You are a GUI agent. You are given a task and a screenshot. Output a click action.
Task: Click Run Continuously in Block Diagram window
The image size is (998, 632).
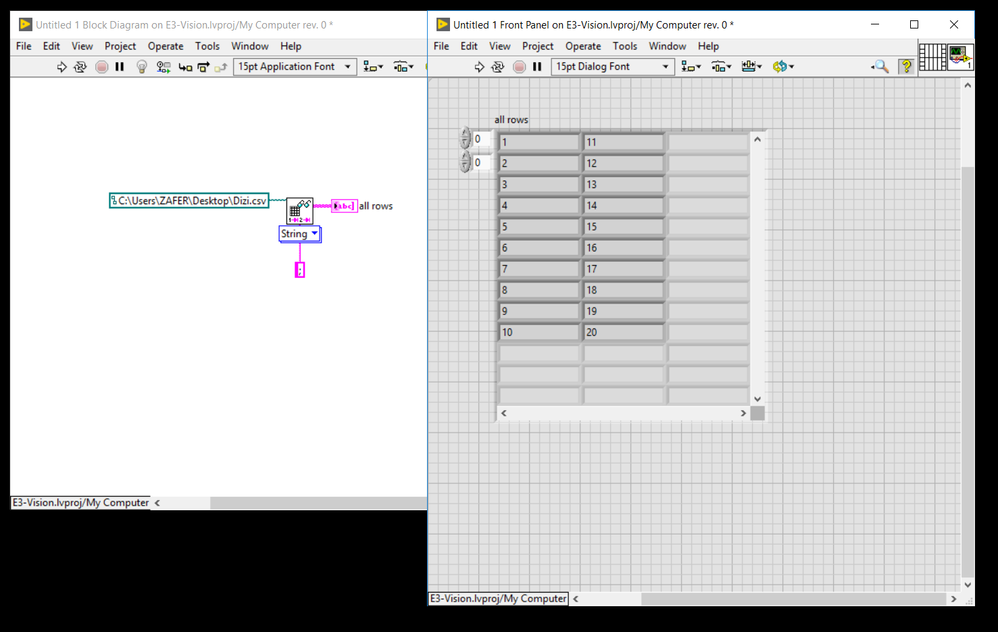point(80,67)
